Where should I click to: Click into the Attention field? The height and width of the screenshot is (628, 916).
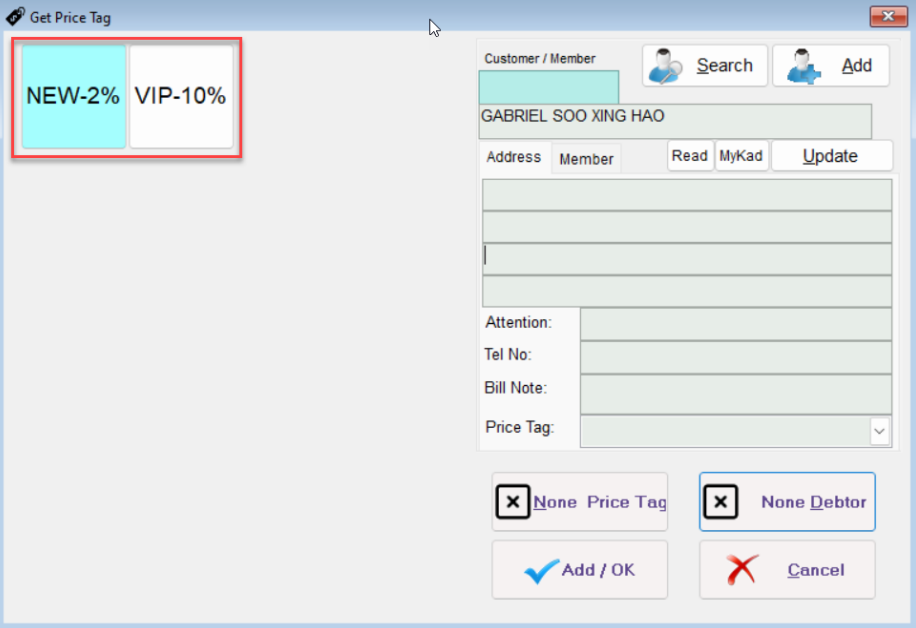(x=735, y=324)
